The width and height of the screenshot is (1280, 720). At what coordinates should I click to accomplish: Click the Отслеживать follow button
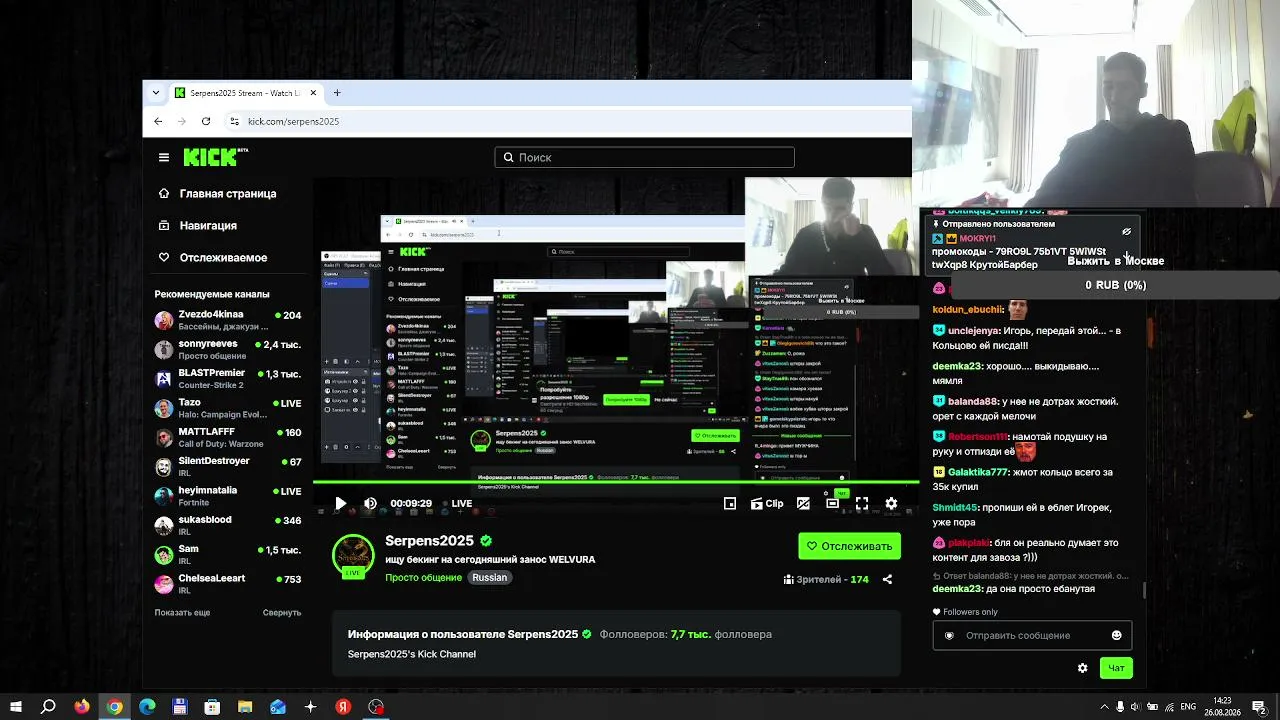point(849,546)
